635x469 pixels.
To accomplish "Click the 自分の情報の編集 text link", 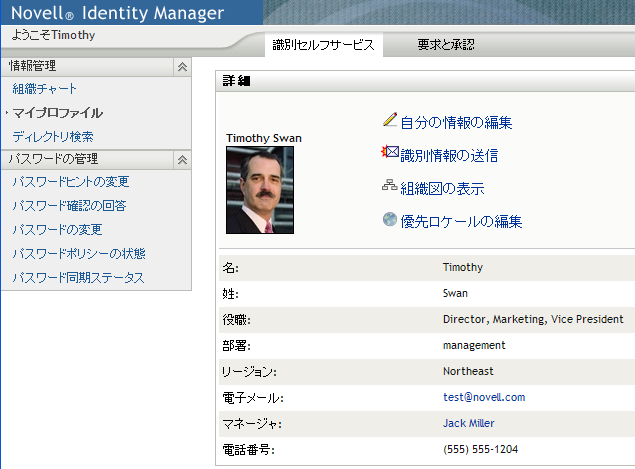I will 456,123.
